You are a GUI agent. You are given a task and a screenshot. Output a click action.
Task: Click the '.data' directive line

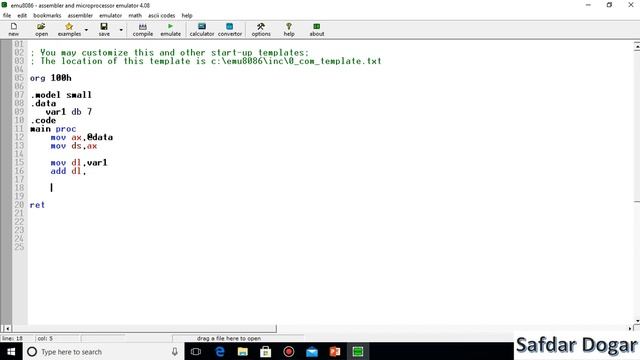[43, 103]
